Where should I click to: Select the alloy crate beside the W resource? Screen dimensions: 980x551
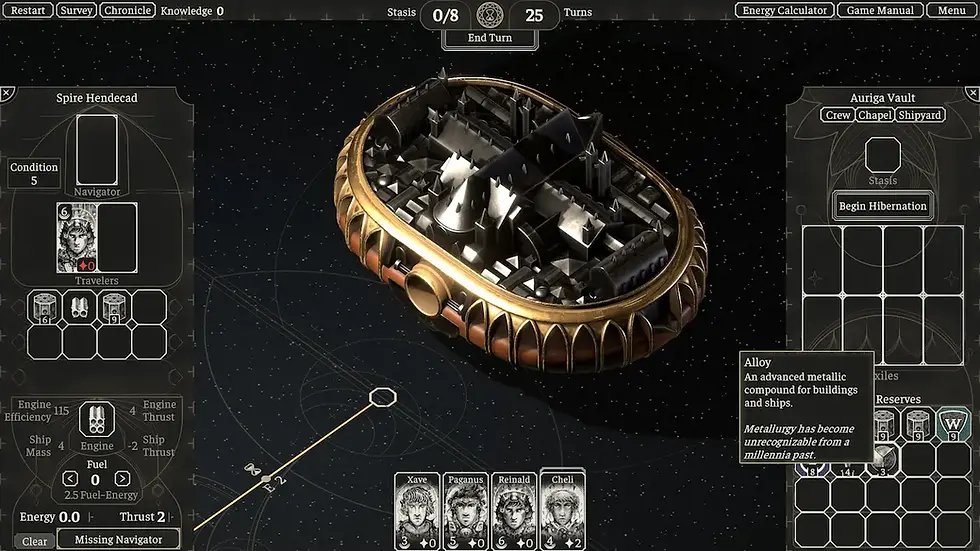point(918,425)
